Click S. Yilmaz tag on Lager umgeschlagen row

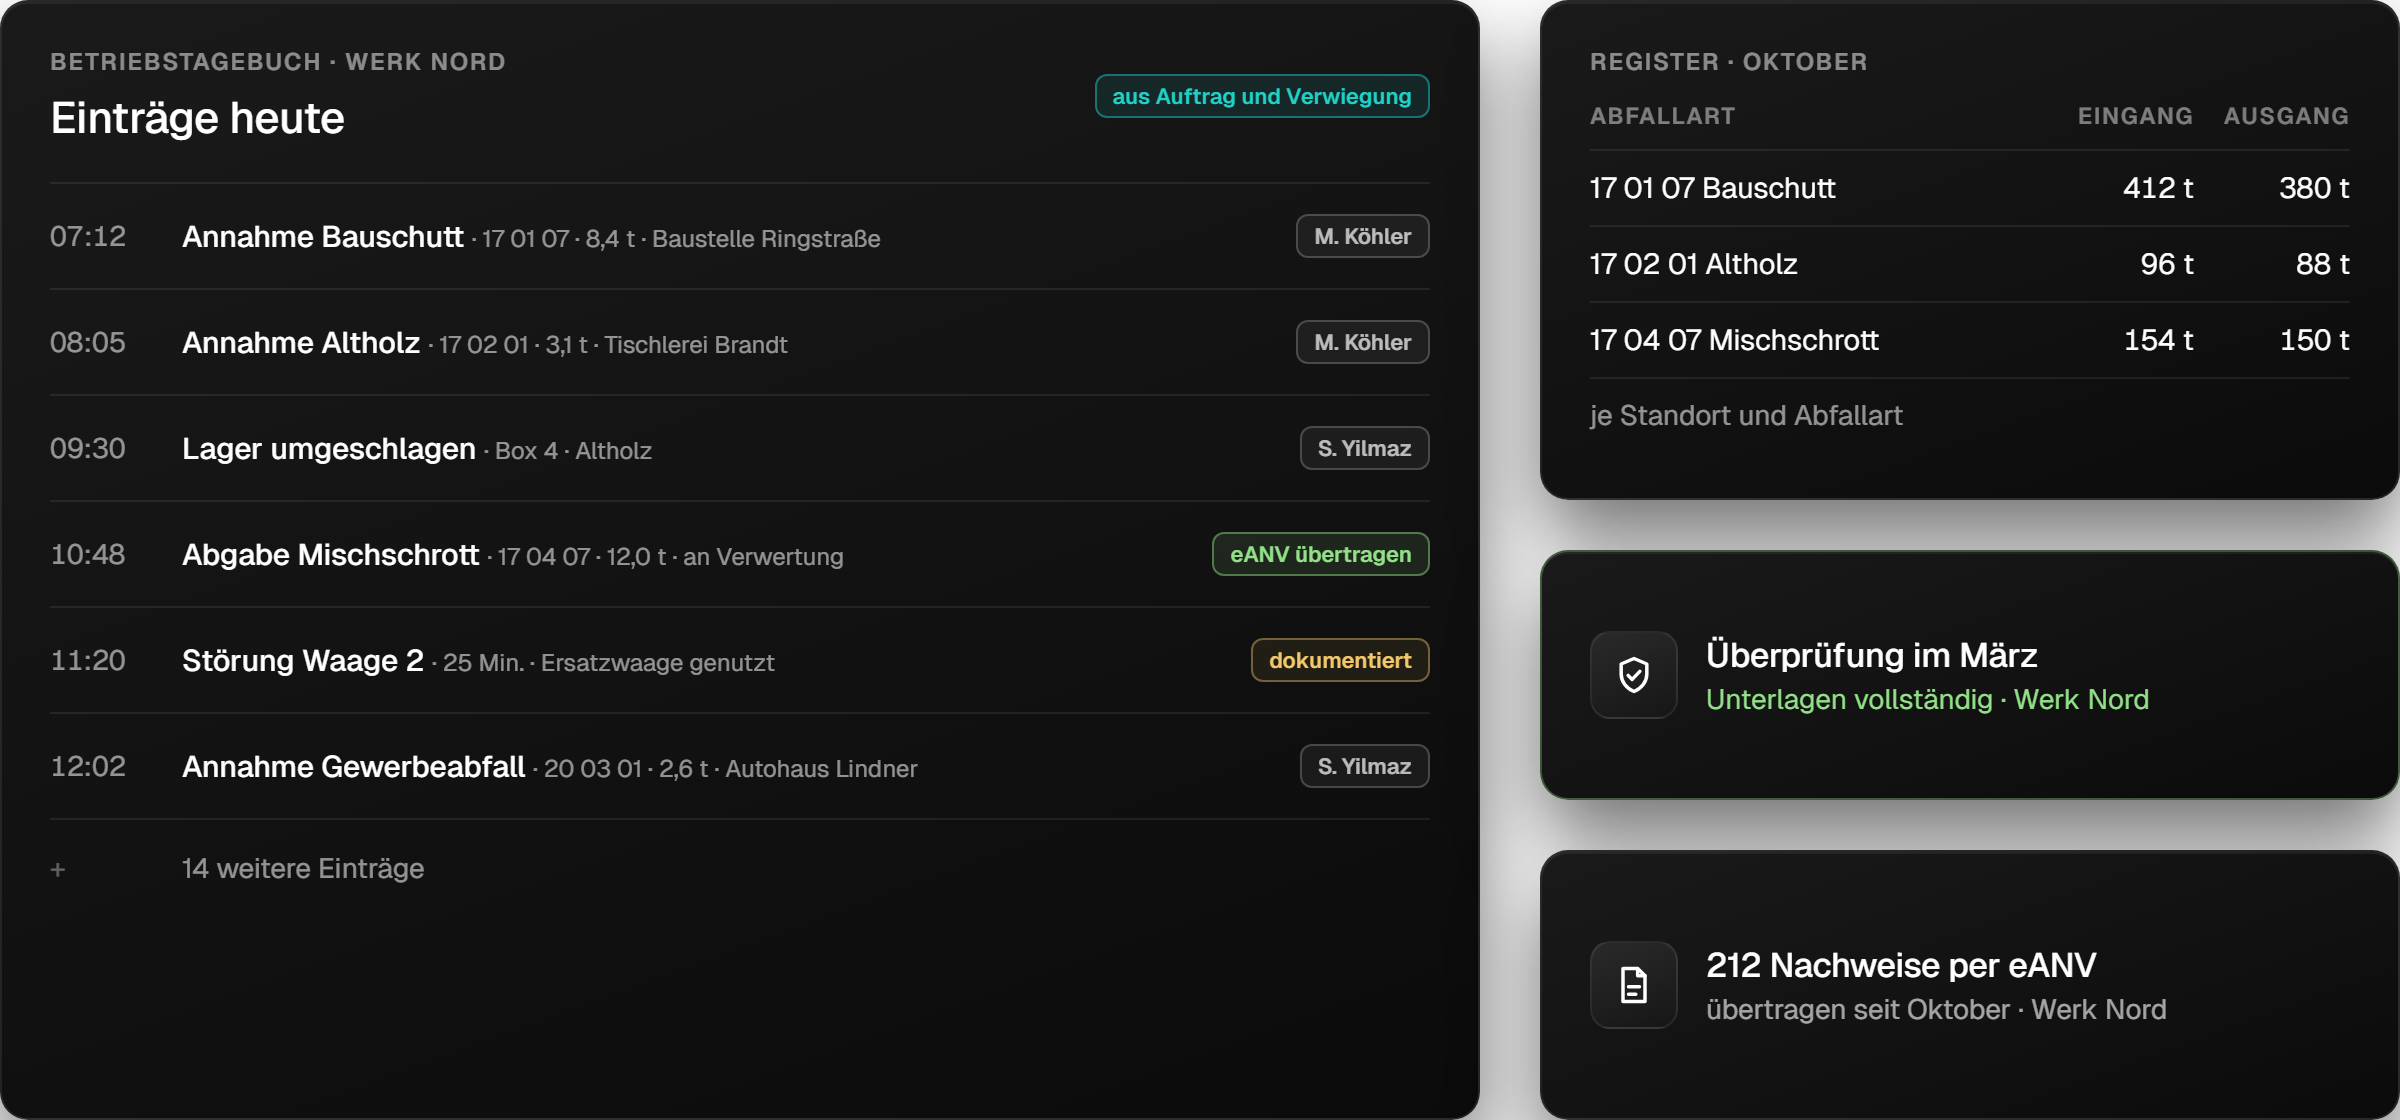1364,448
